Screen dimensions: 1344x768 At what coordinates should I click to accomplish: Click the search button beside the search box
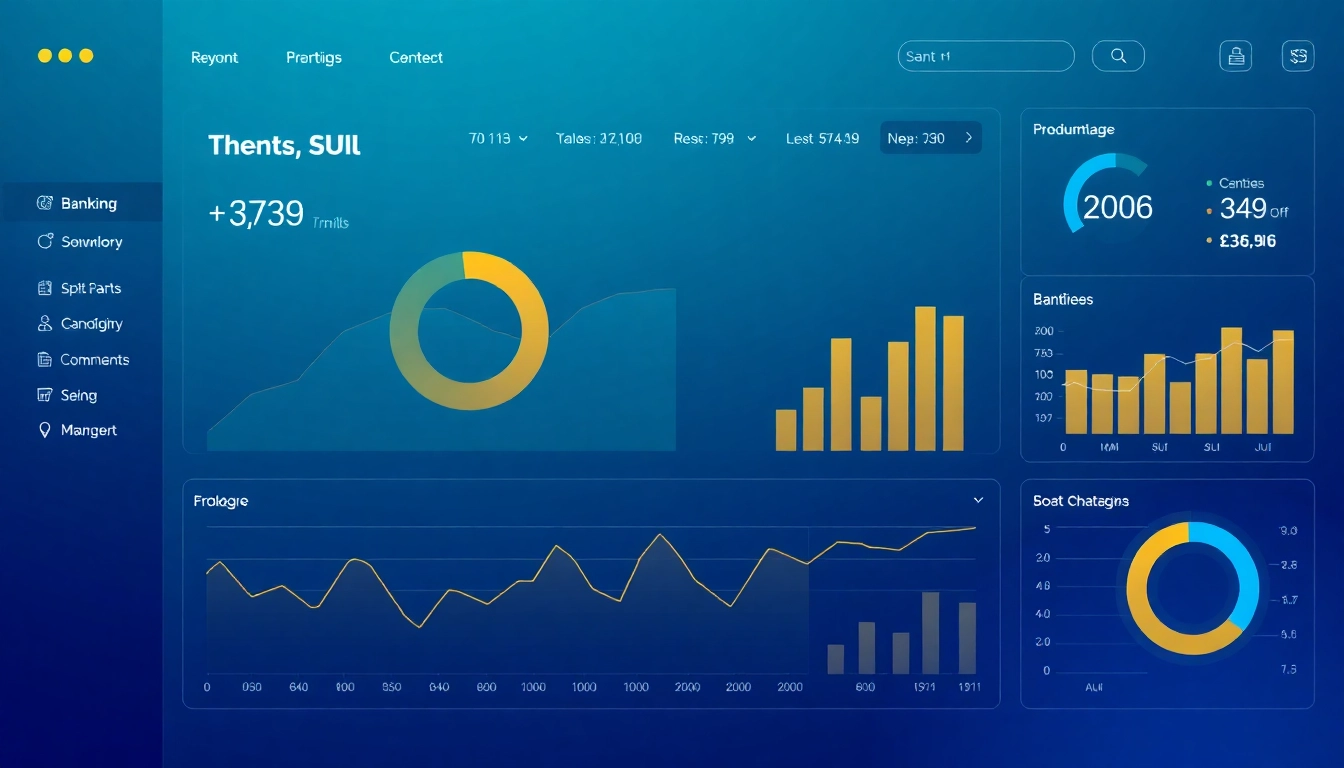coord(1118,56)
